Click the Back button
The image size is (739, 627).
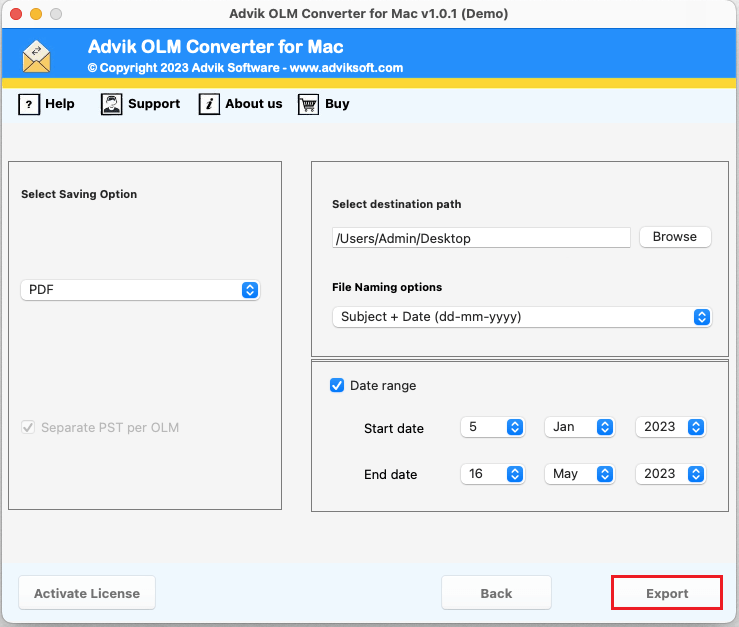[496, 593]
